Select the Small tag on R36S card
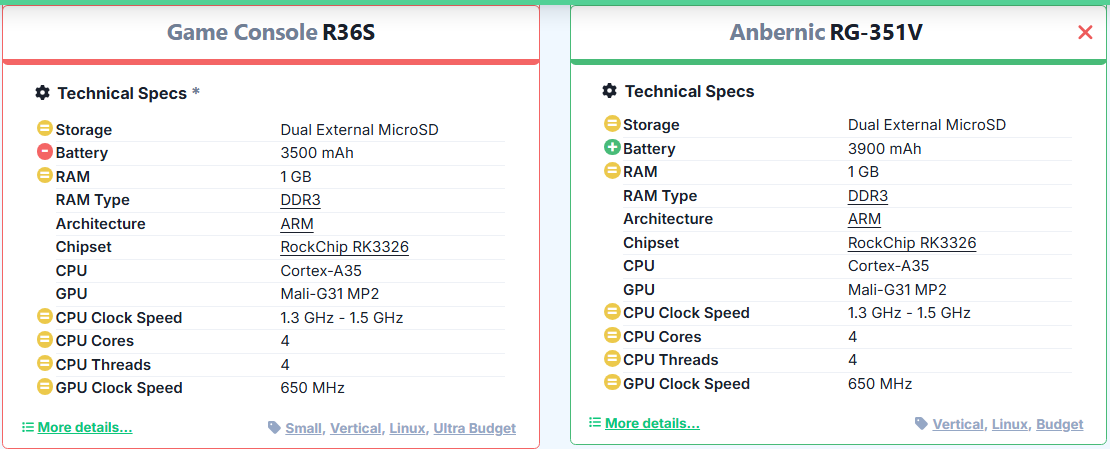1110x449 pixels. click(303, 428)
